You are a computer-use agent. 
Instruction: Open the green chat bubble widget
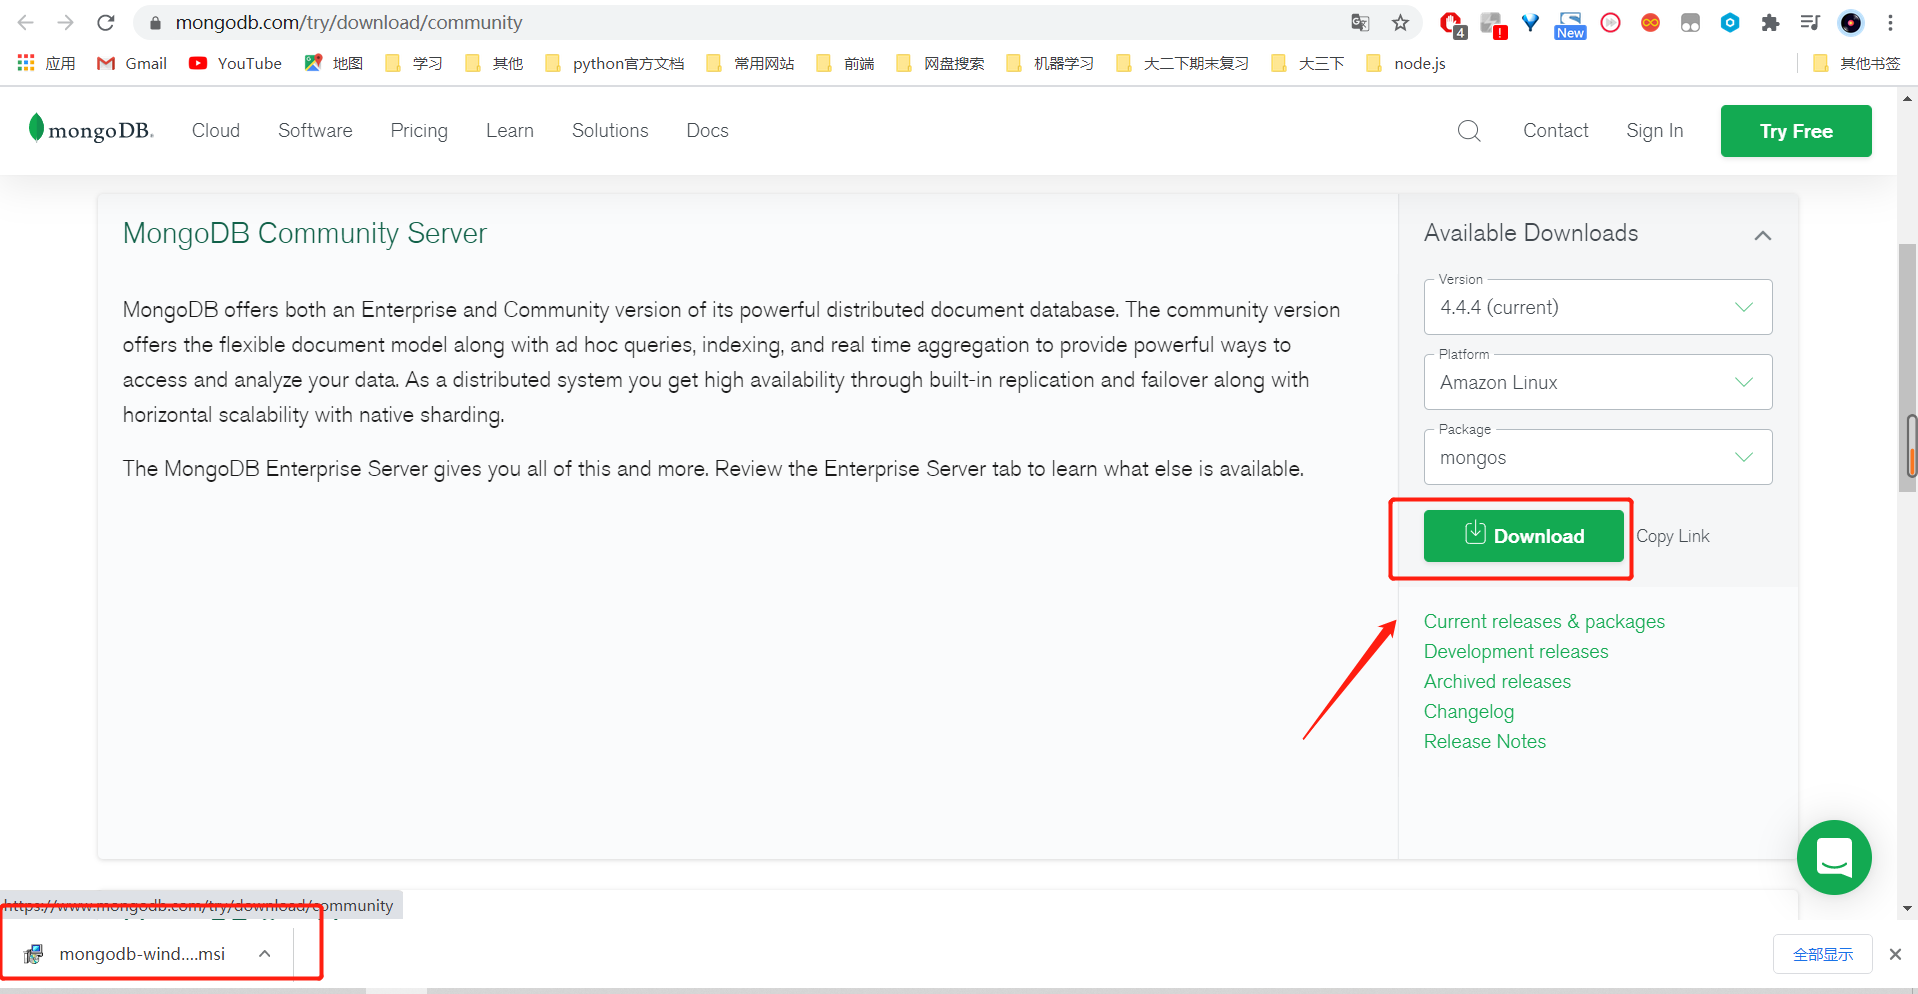(1834, 857)
